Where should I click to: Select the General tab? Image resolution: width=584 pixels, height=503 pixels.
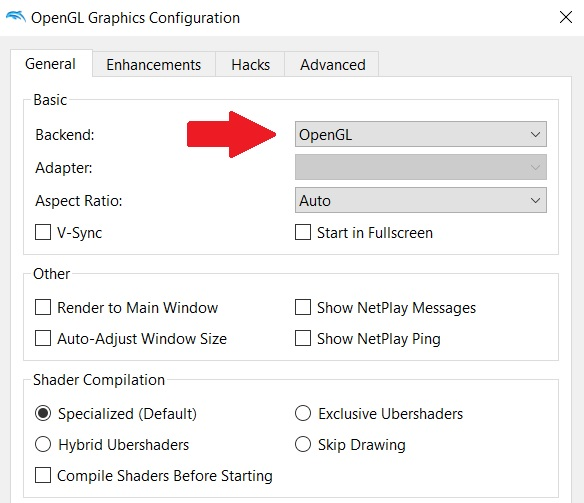(x=51, y=64)
